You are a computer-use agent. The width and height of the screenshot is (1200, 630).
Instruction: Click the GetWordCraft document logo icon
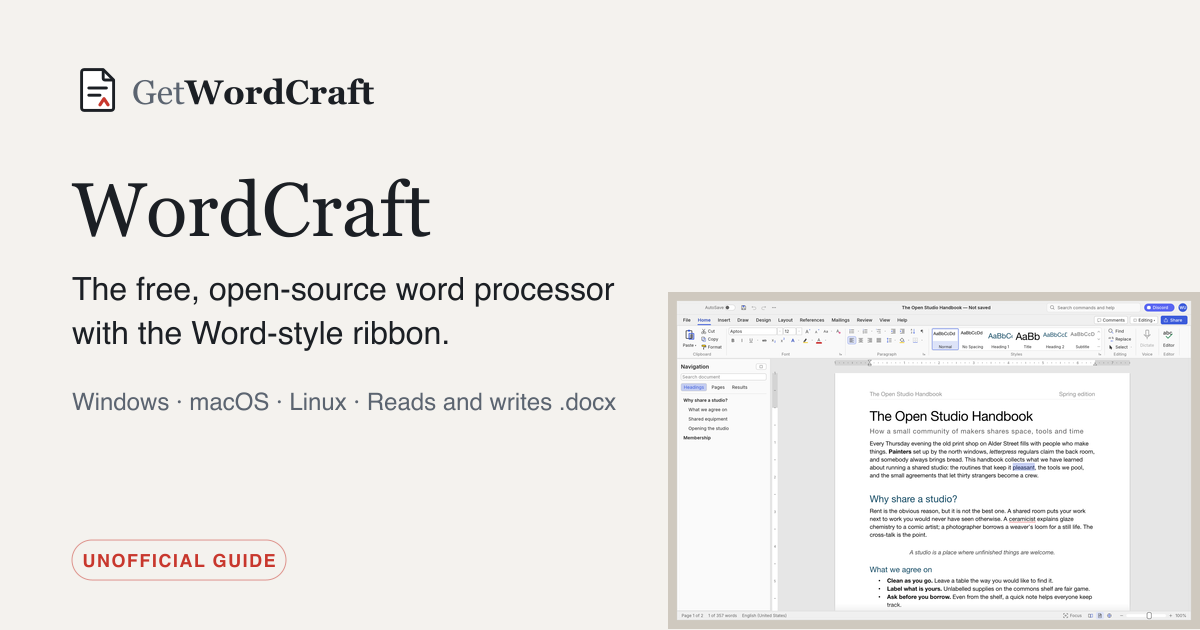click(x=98, y=90)
